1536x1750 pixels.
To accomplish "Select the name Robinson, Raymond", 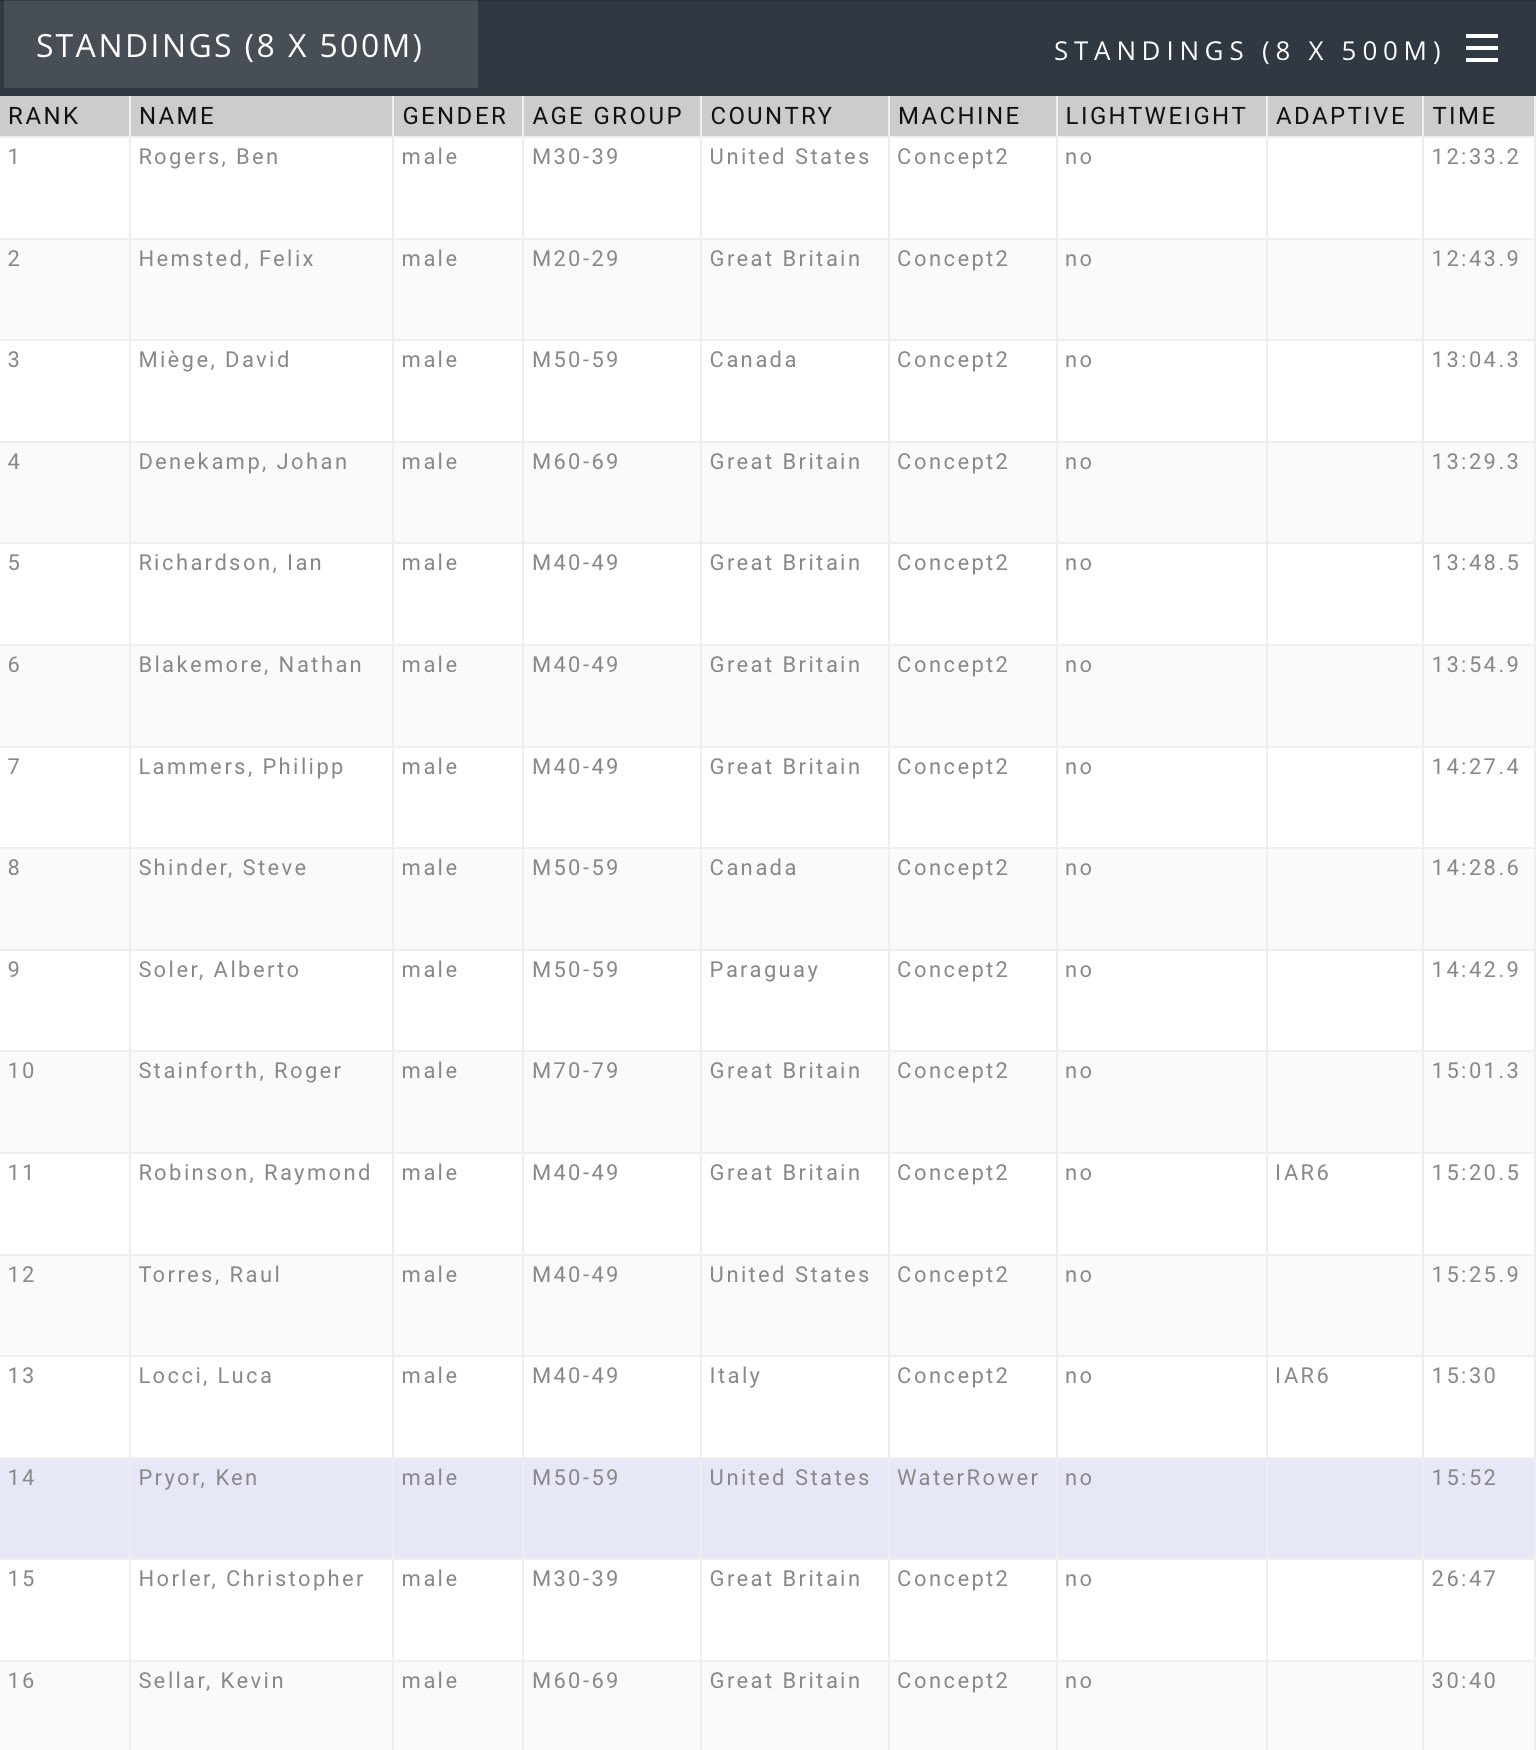I will tap(254, 1173).
